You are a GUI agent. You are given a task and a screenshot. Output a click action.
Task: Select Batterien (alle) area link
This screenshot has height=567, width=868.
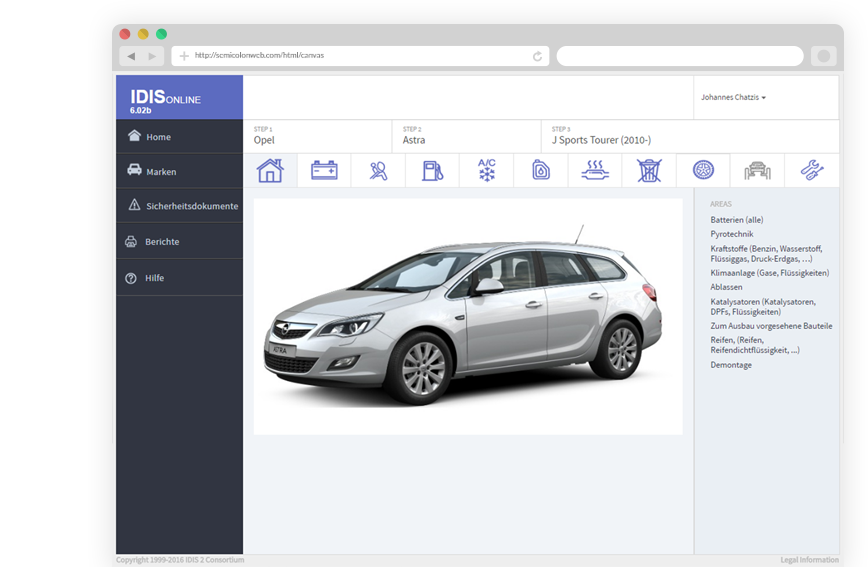click(x=737, y=220)
